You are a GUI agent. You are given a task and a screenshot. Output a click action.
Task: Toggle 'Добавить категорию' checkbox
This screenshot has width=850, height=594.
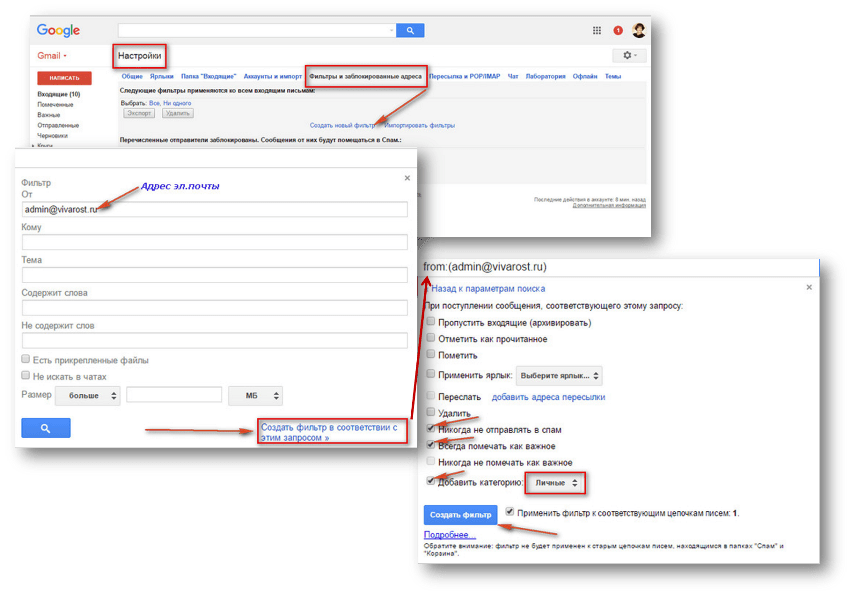[x=430, y=480]
